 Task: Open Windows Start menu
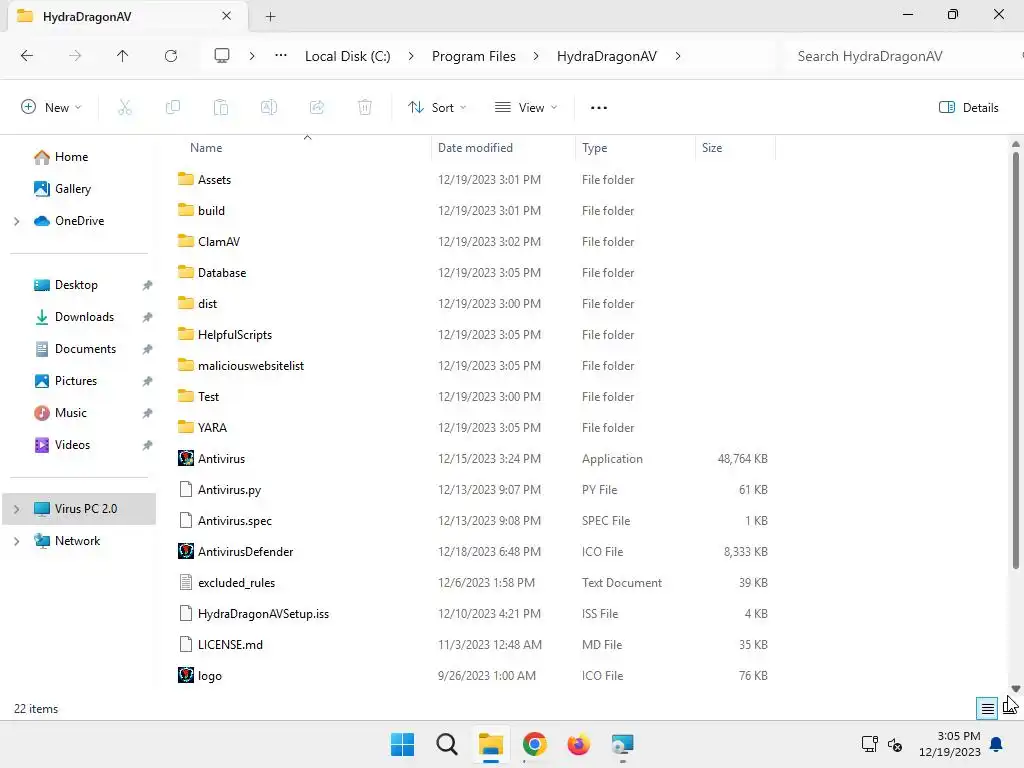coord(402,744)
